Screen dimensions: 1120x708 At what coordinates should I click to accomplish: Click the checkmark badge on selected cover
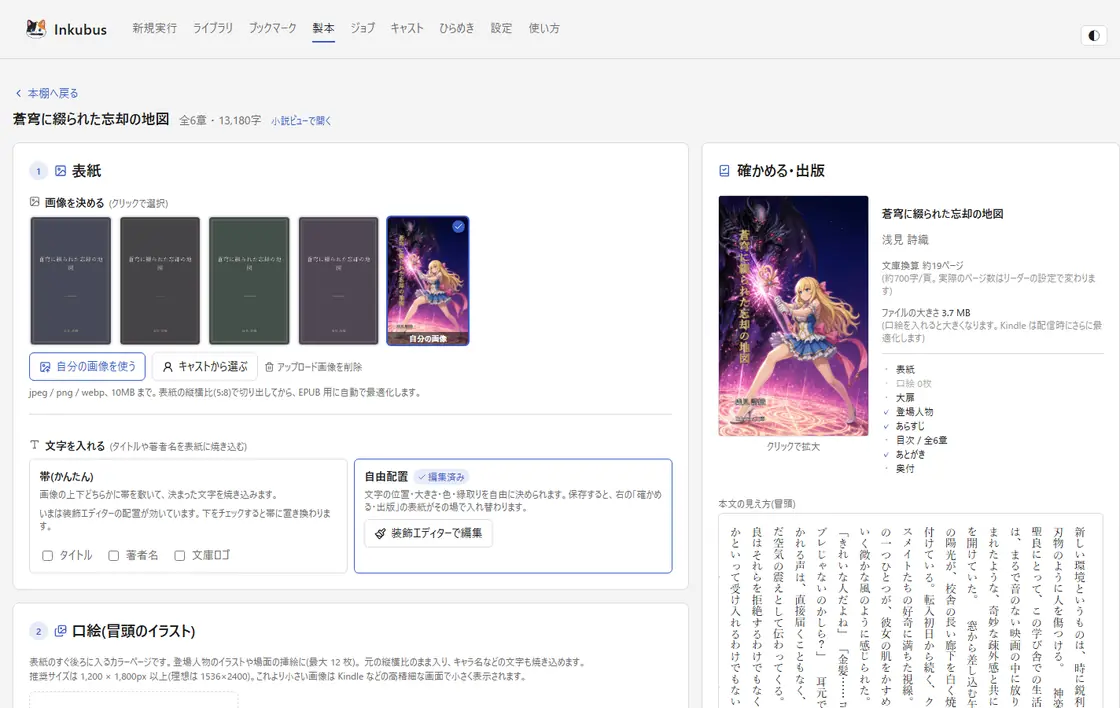coord(458,226)
